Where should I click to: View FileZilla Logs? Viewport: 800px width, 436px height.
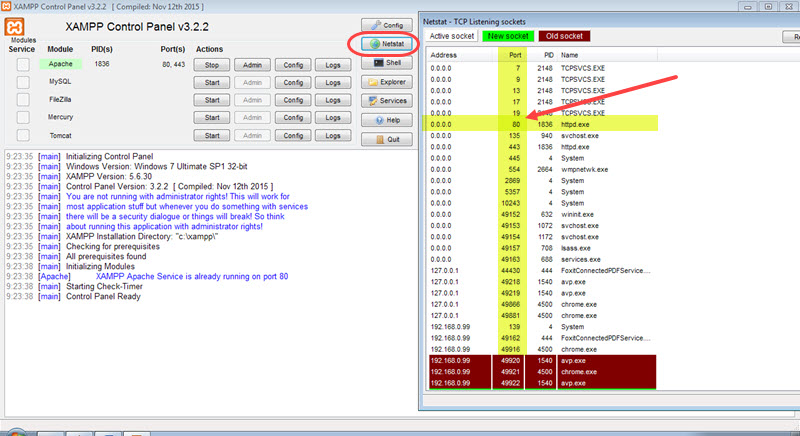coord(333,100)
